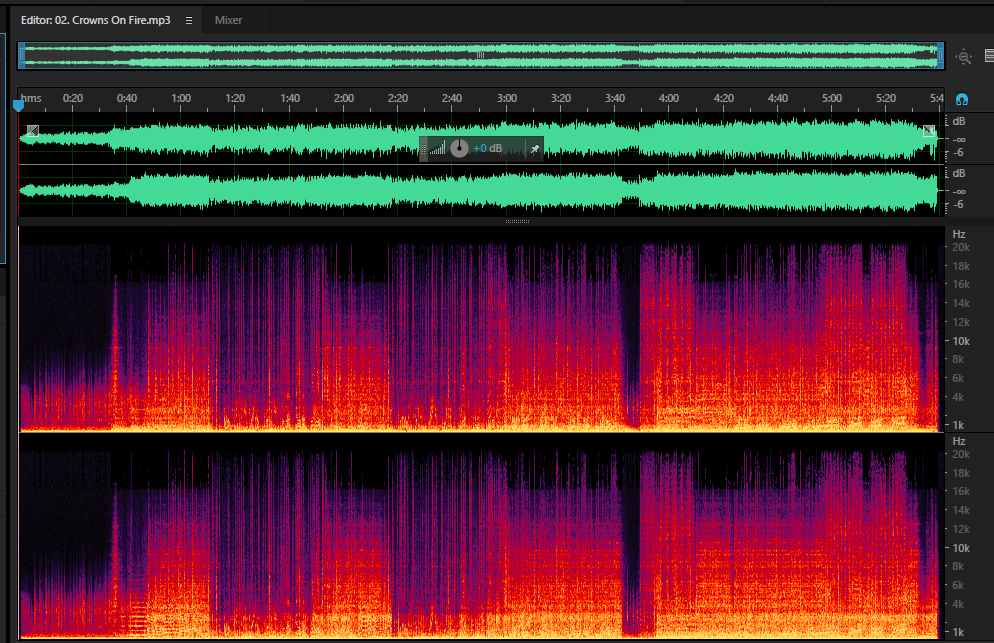Click 10k on the left channel frequency scale
Viewport: 994px width, 643px height.
[961, 341]
